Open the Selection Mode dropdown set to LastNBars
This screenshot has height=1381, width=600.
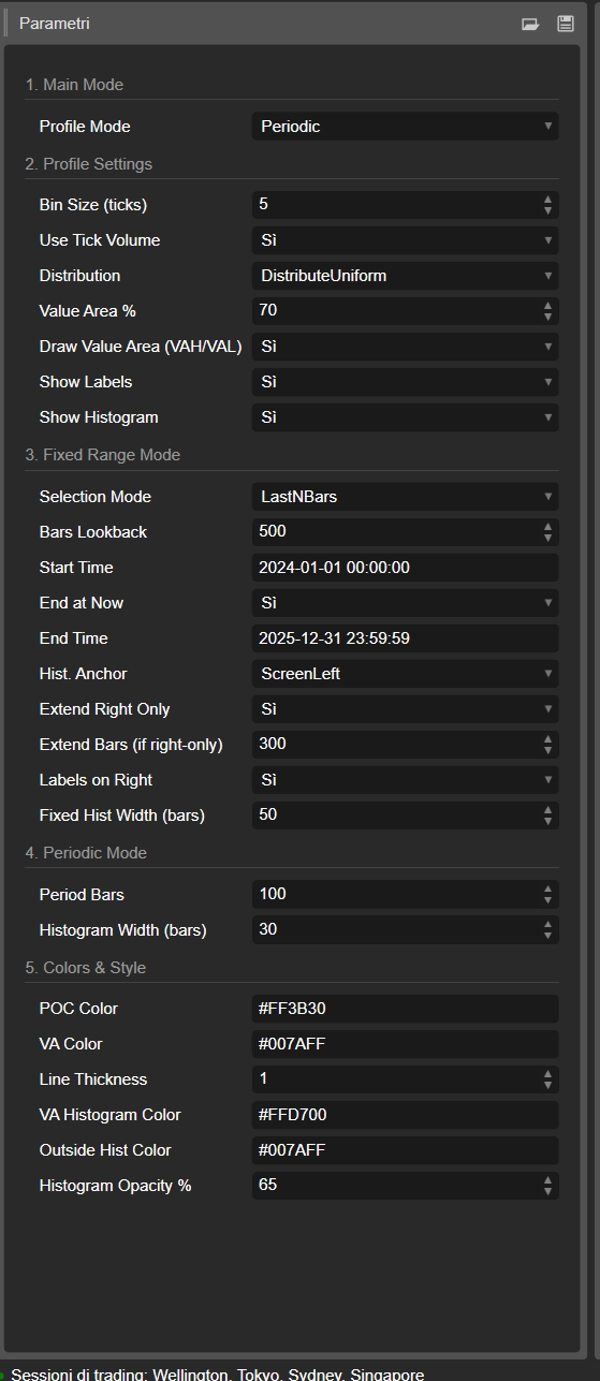pyautogui.click(x=404, y=496)
